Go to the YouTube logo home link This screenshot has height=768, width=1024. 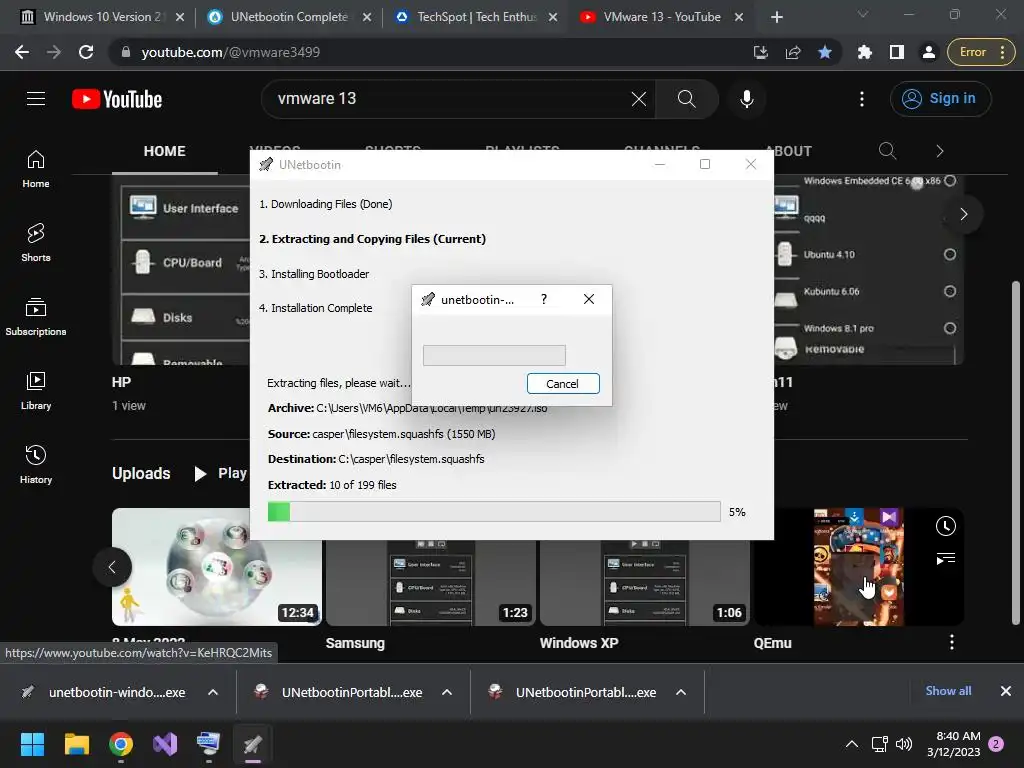[x=117, y=99]
